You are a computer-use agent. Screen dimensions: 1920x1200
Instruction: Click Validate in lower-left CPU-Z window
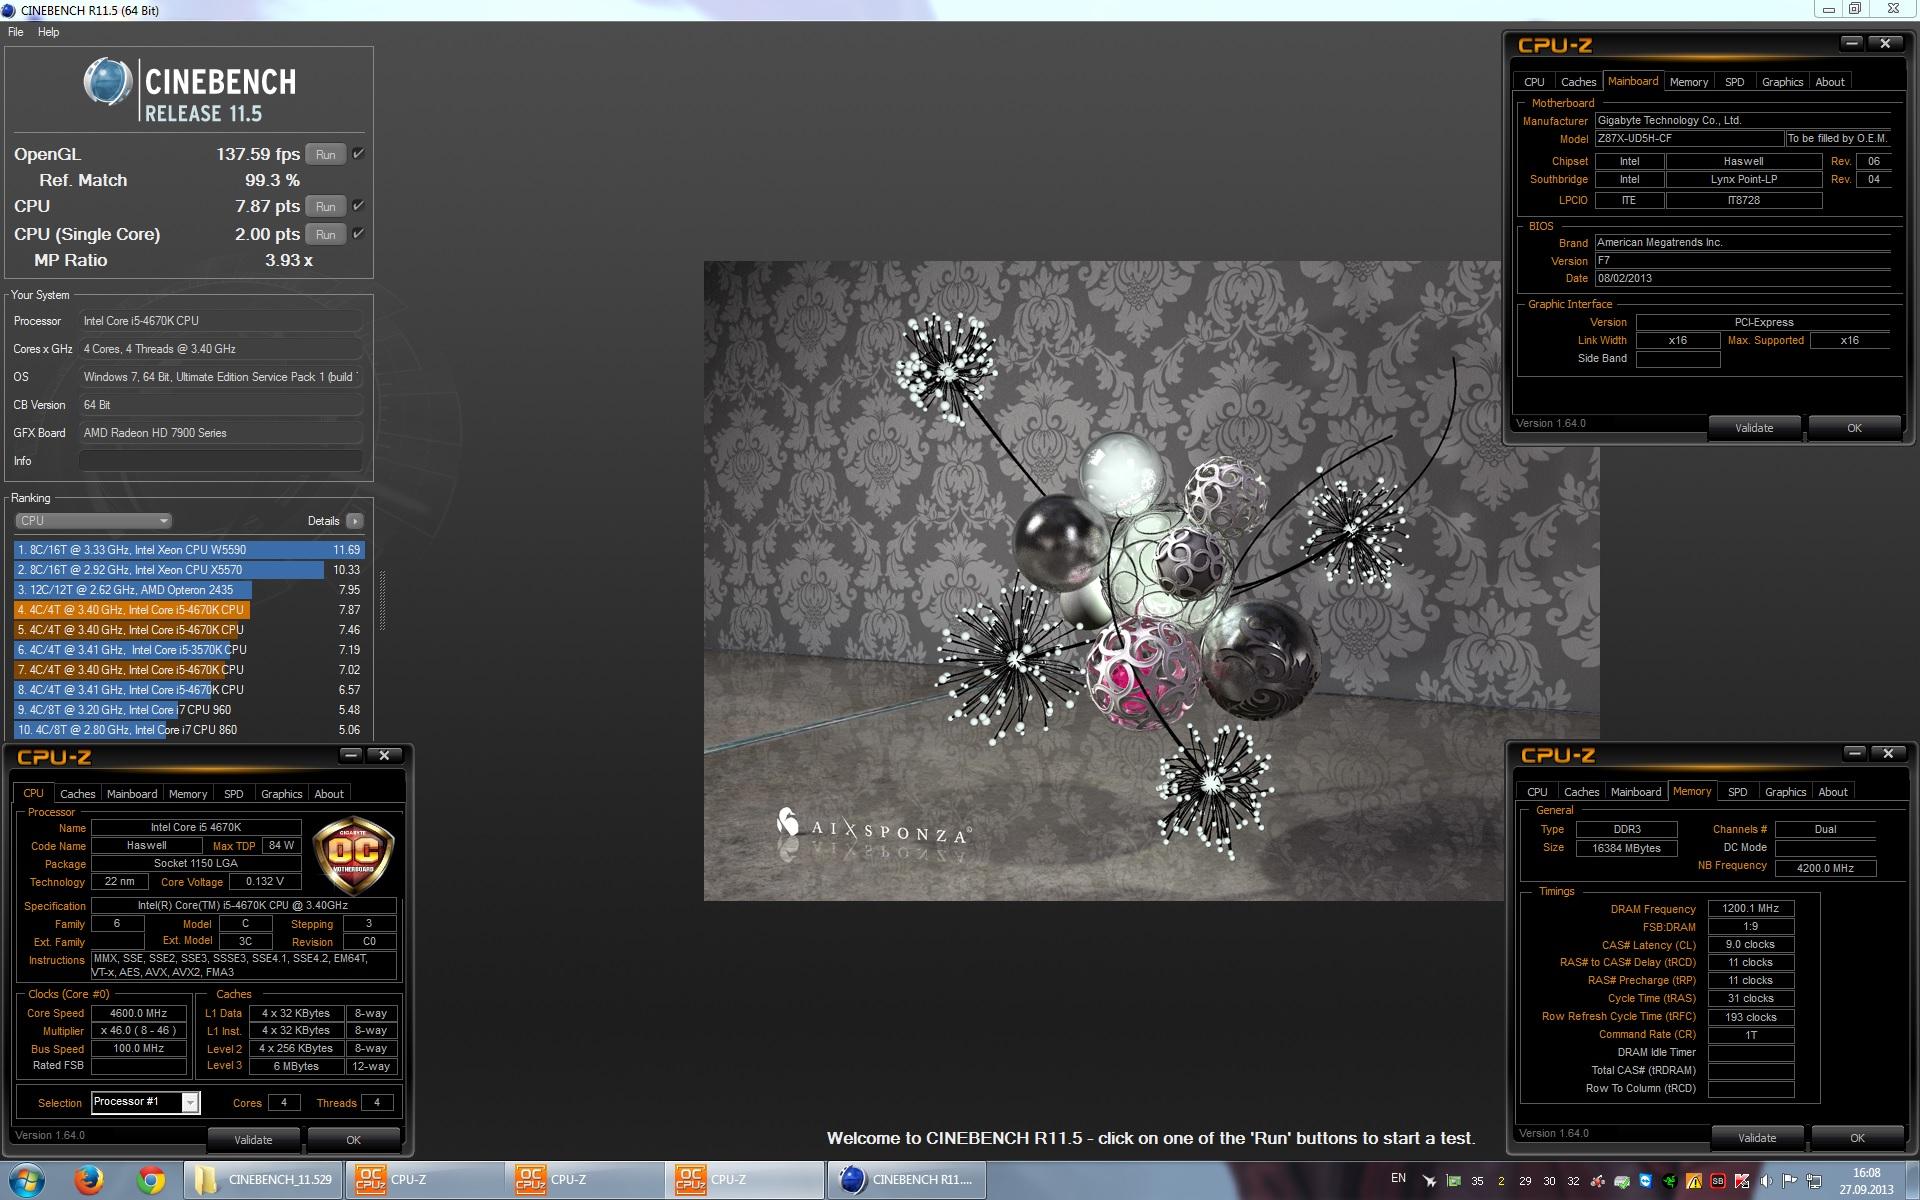coord(253,1139)
